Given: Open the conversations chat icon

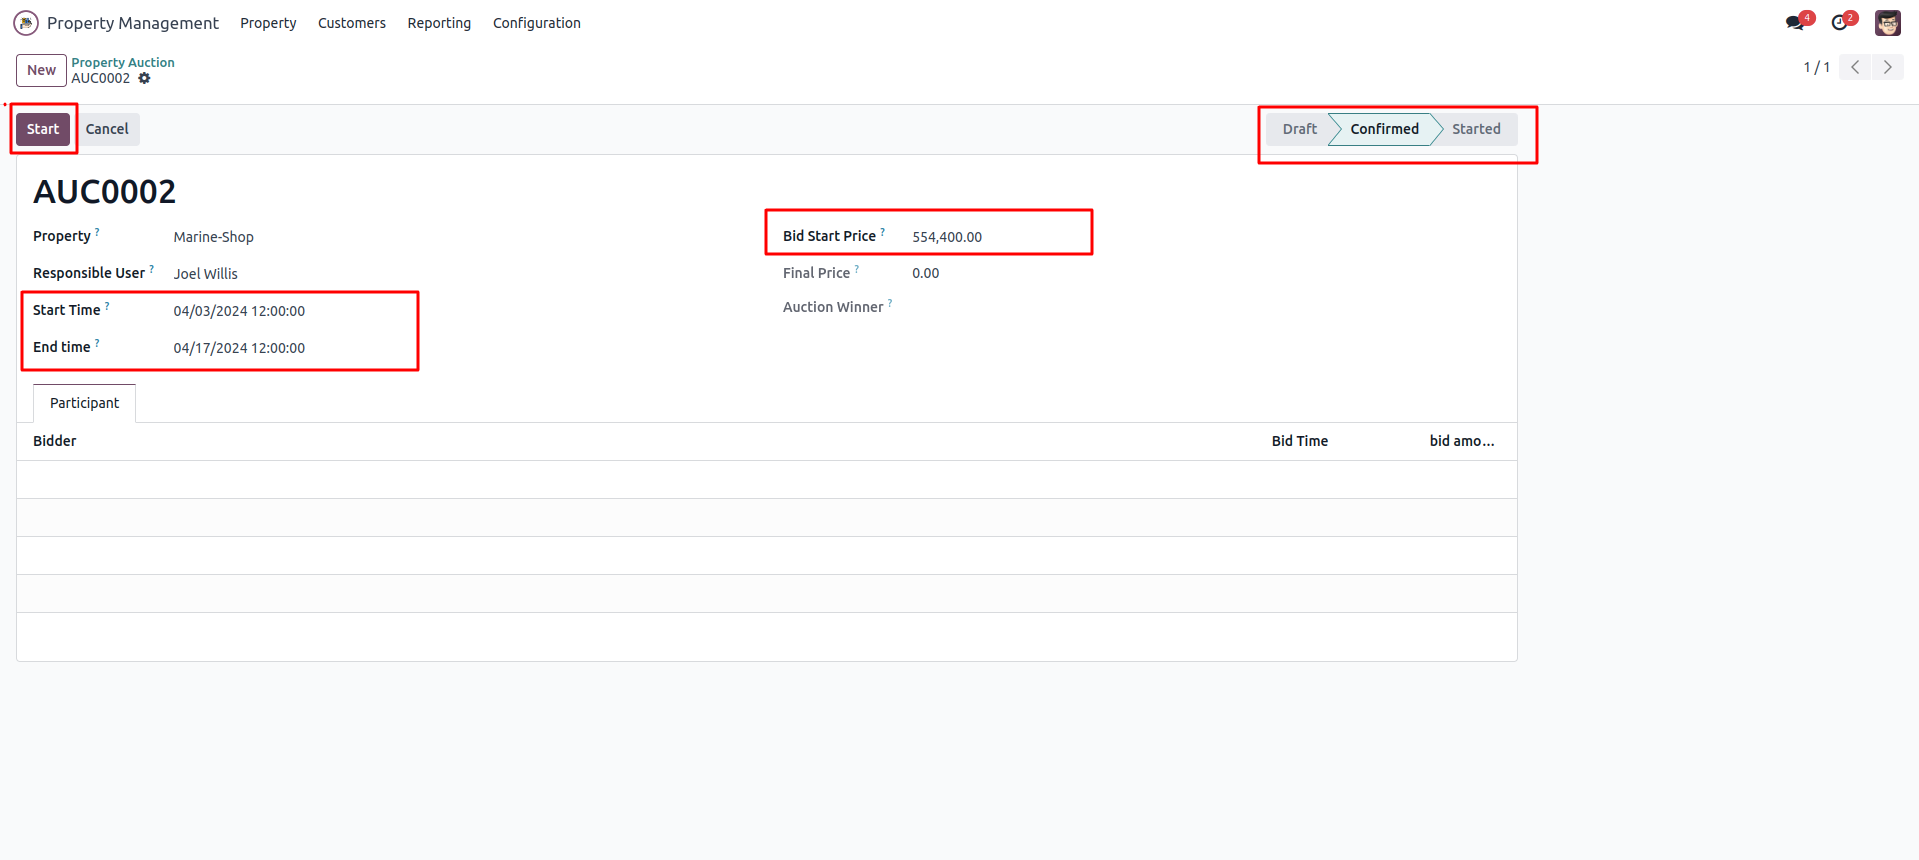Looking at the screenshot, I should (1795, 23).
